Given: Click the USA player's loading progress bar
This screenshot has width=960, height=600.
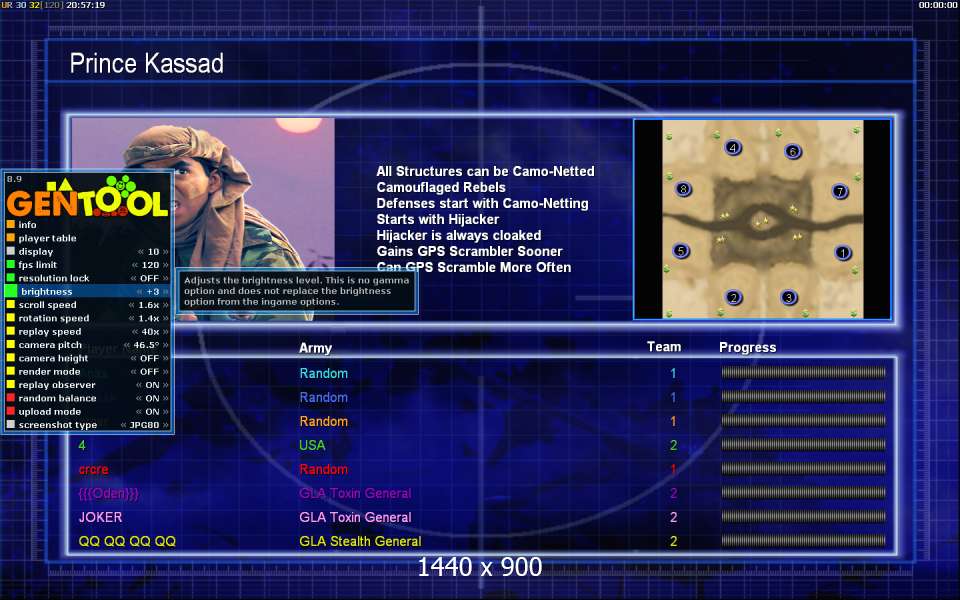Looking at the screenshot, I should coord(803,444).
